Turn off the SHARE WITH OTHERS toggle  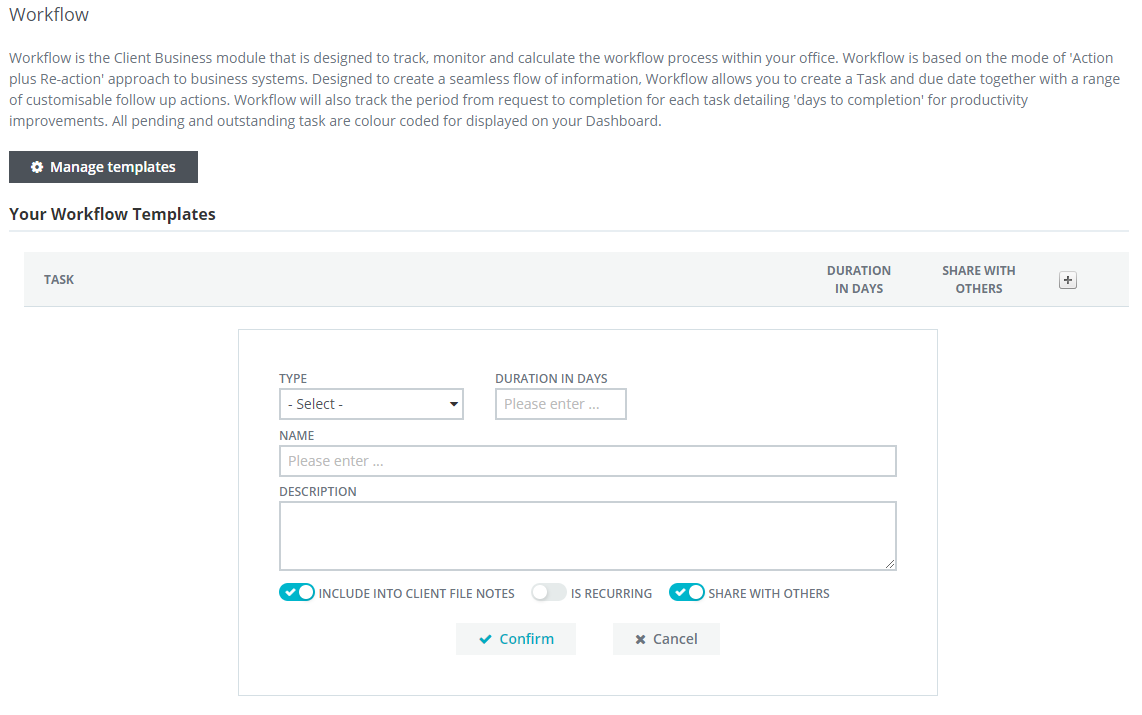[x=687, y=592]
